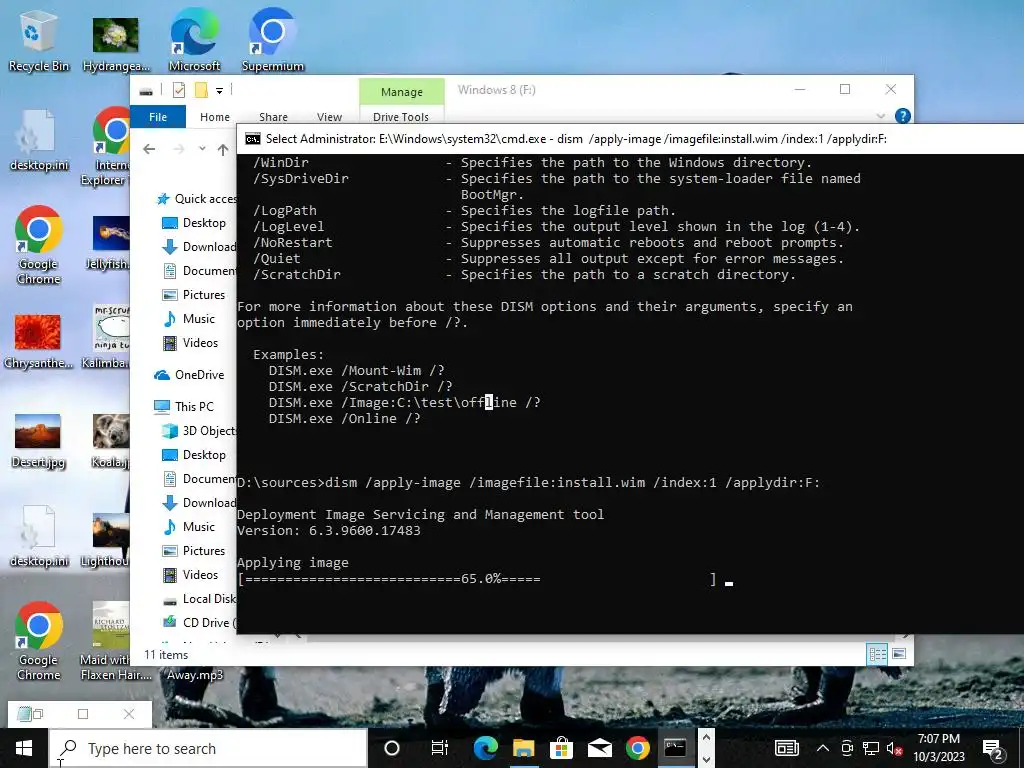Open Explorer Help question mark icon
The width and height of the screenshot is (1024, 768).
pyautogui.click(x=903, y=116)
